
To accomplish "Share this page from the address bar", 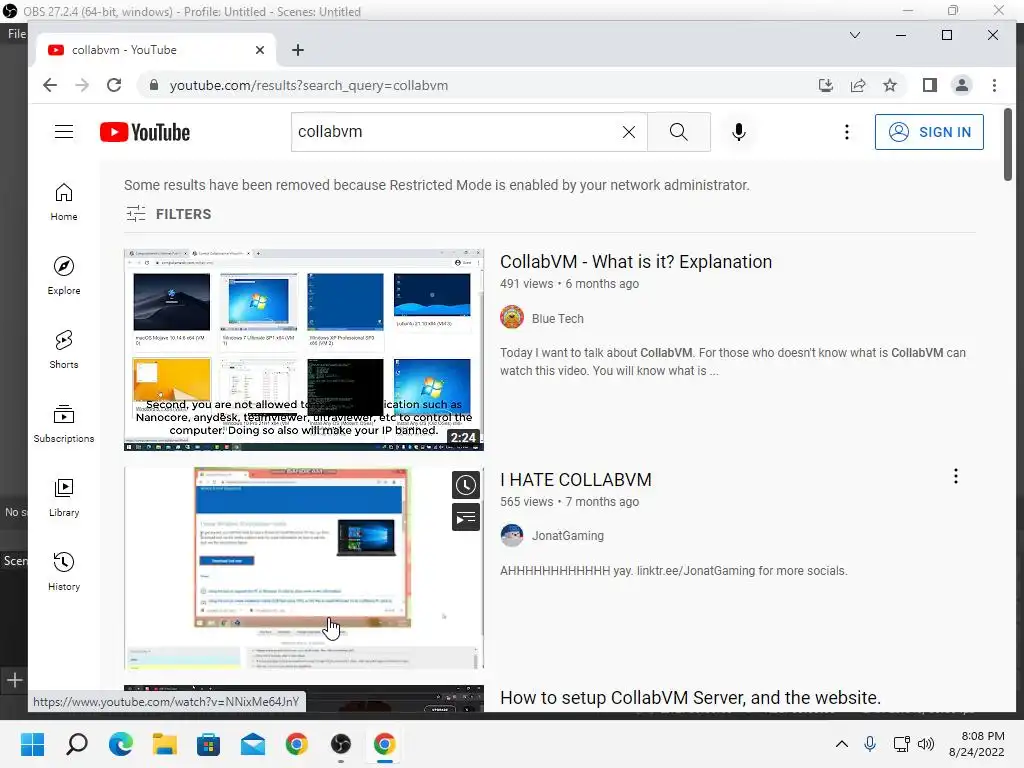I will tap(858, 86).
